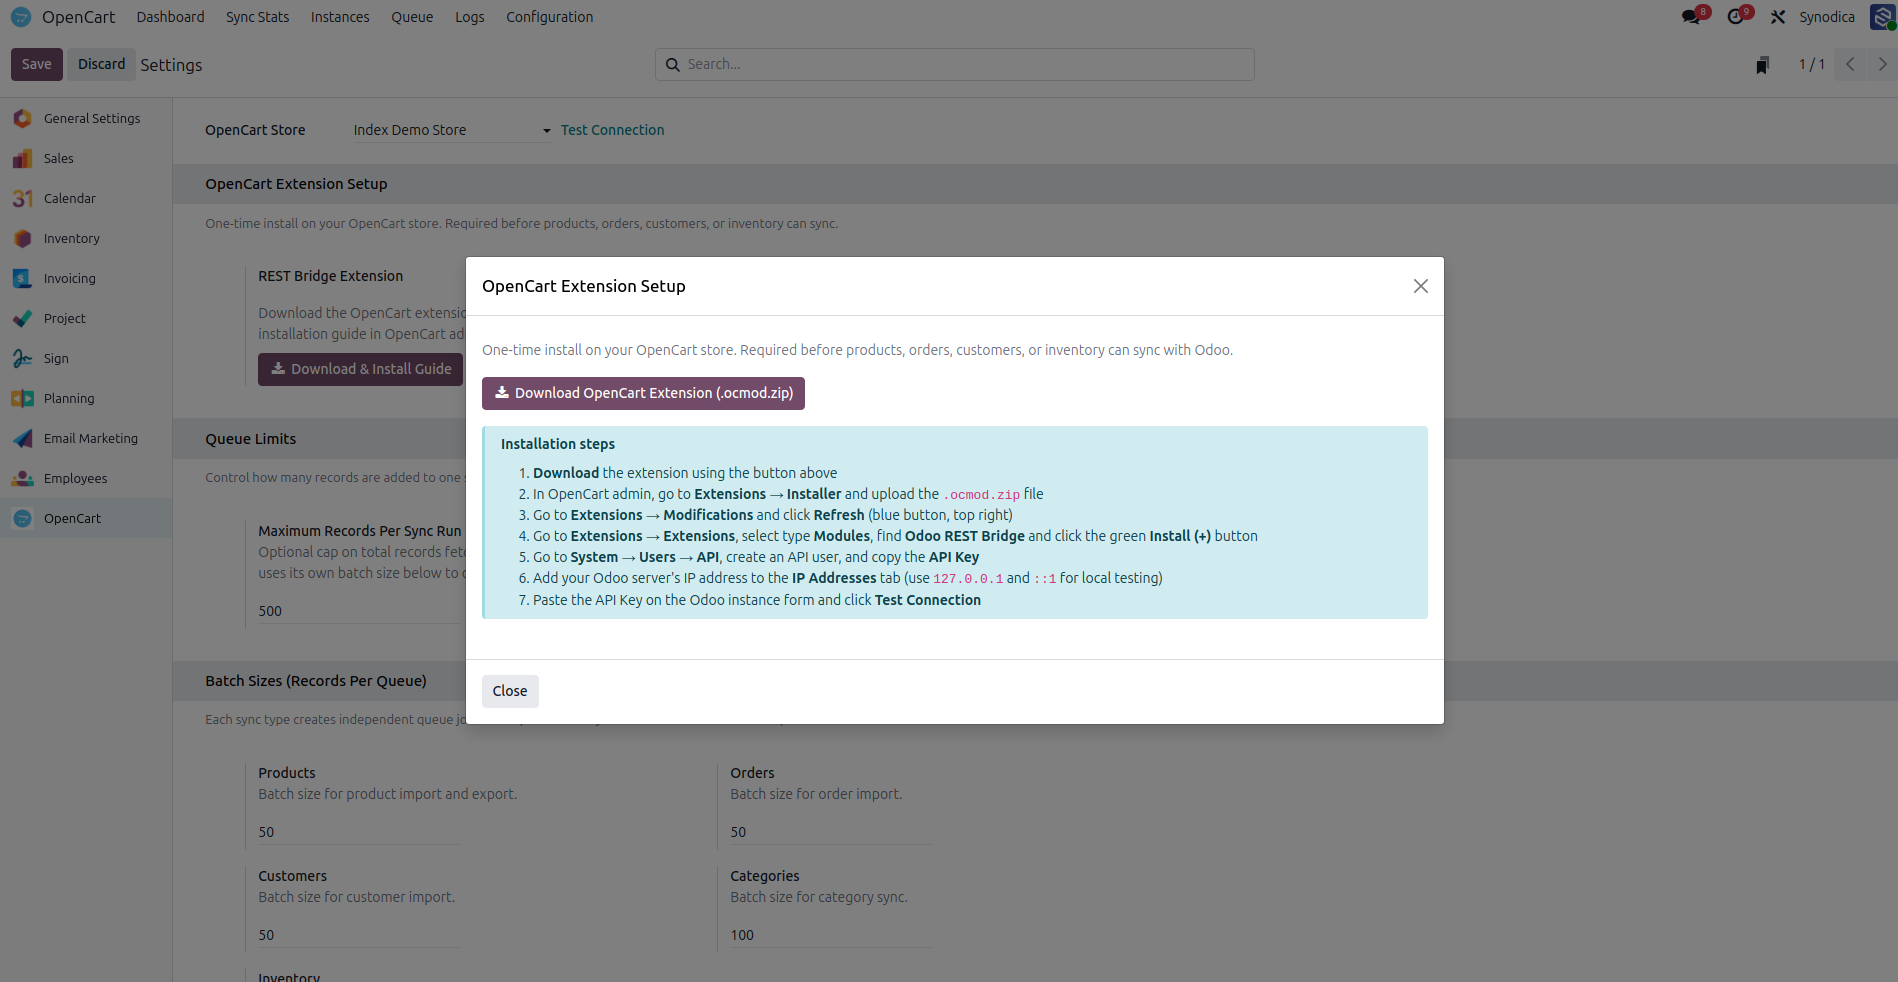Image resolution: width=1898 pixels, height=982 pixels.
Task: Click the Synodica company name
Action: point(1827,17)
